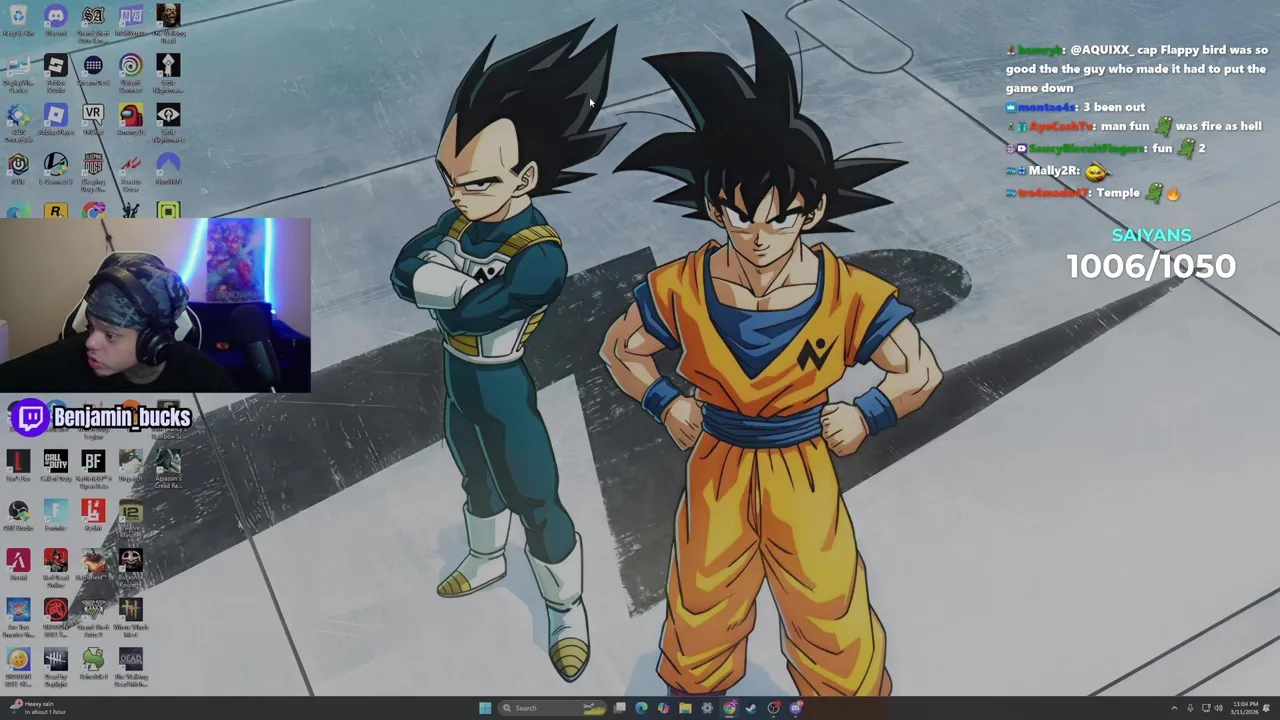1280x720 pixels.
Task: Open Task View on the taskbar
Action: 620,708
